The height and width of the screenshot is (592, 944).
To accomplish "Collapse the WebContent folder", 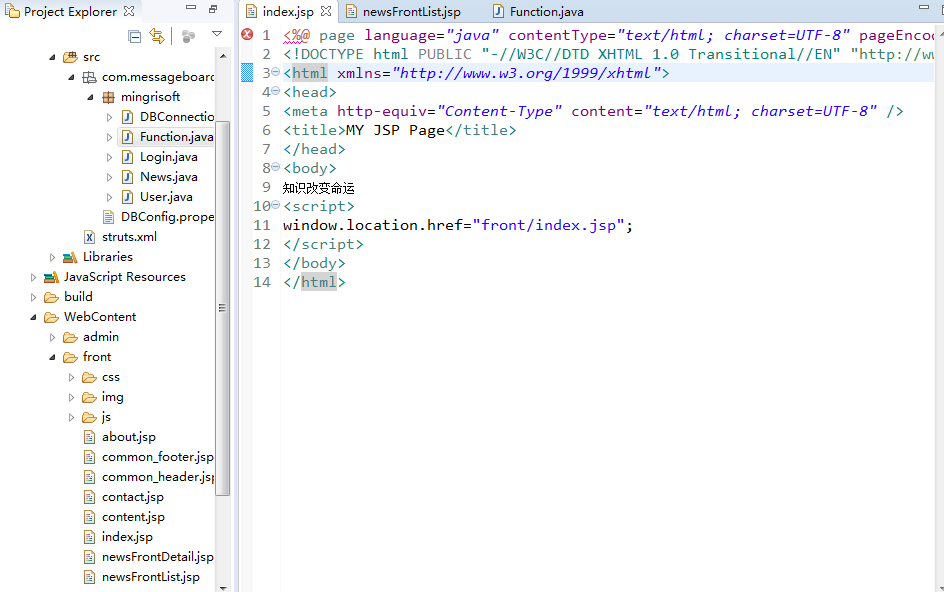I will pos(33,317).
